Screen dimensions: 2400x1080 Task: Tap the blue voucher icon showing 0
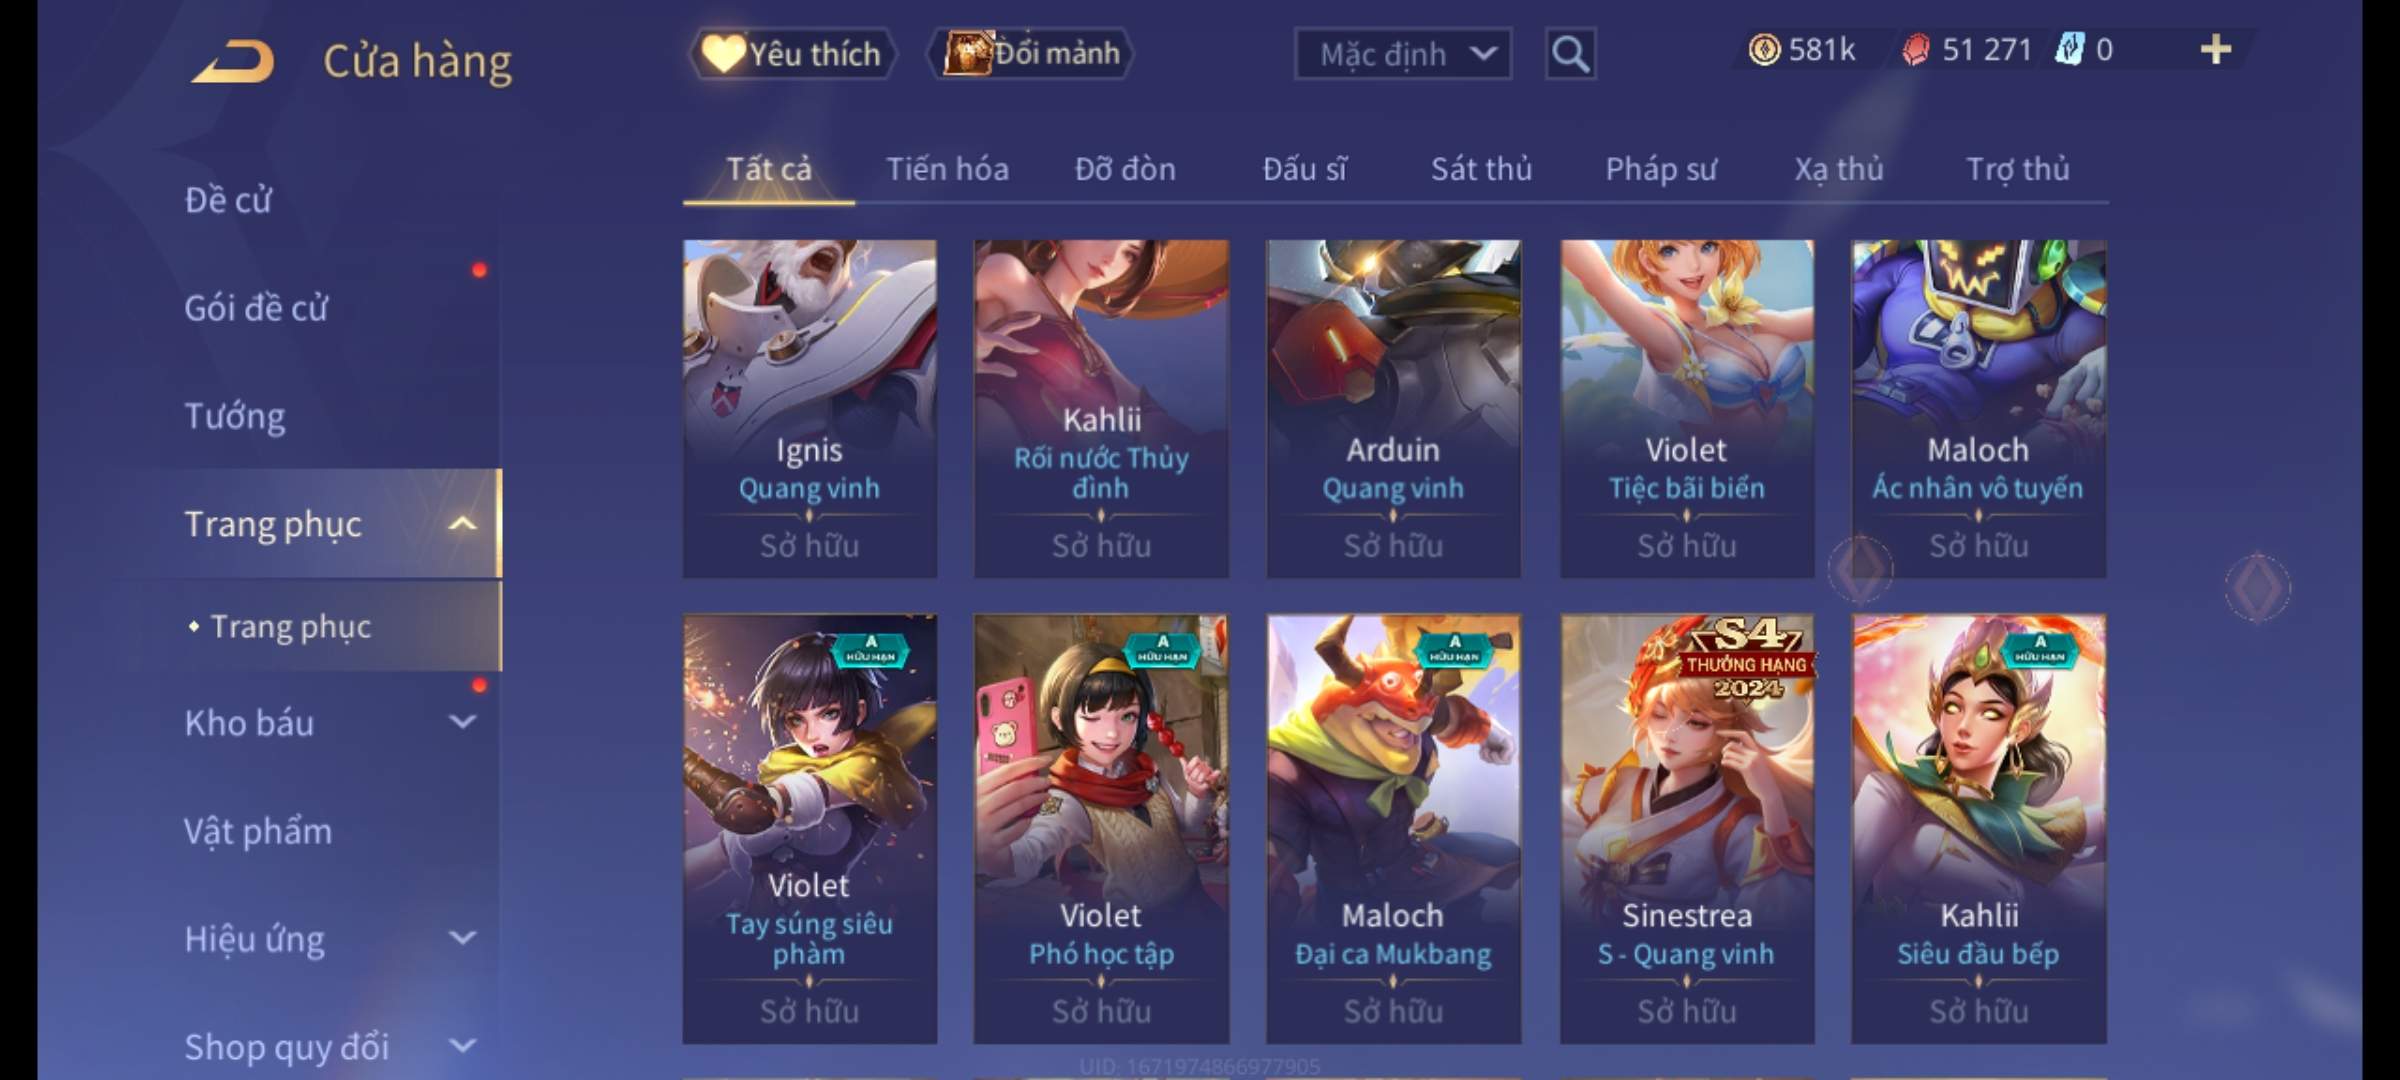tap(2069, 50)
